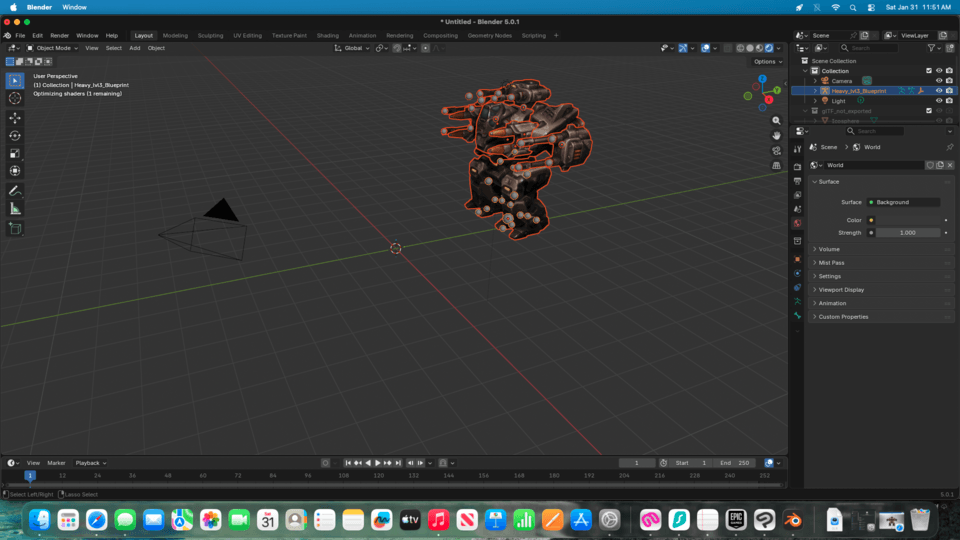Expand the Light tree item
Viewport: 960px width, 540px height.
815,101
